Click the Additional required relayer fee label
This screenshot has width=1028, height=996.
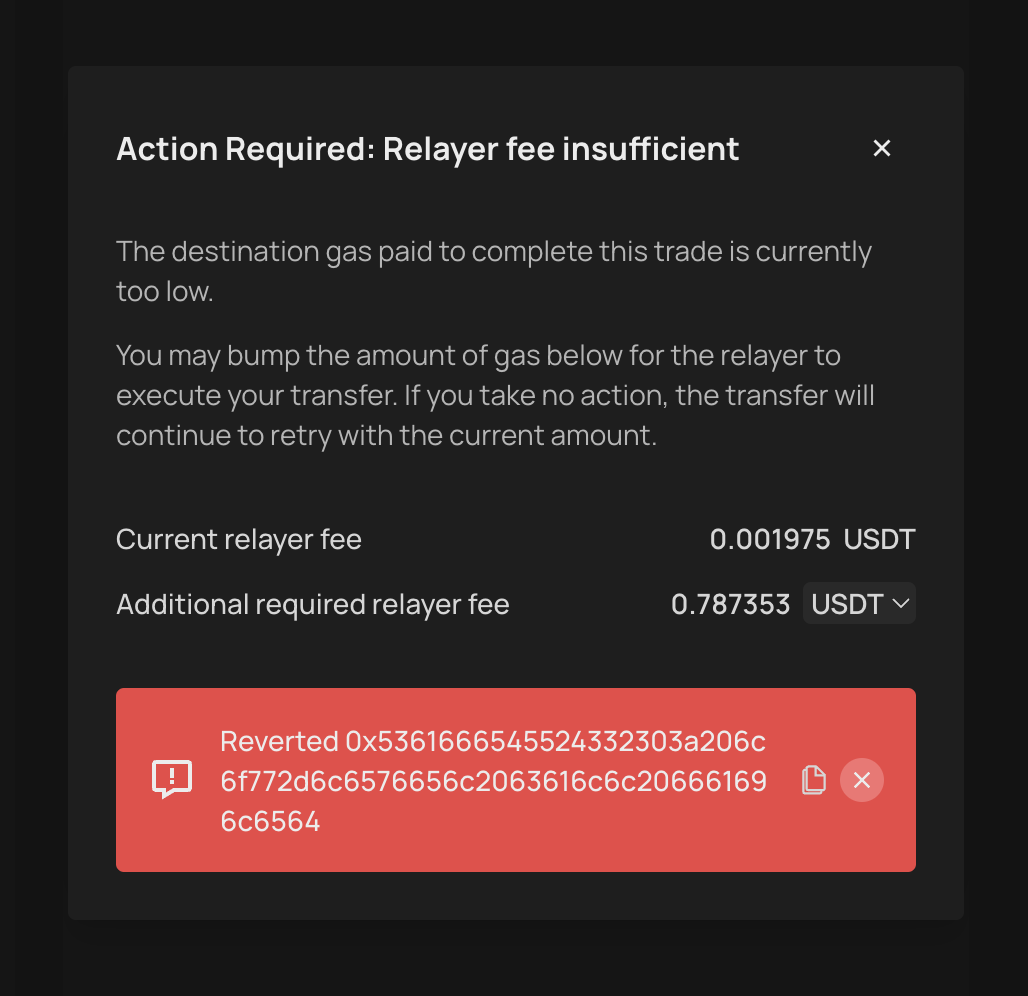click(x=313, y=604)
